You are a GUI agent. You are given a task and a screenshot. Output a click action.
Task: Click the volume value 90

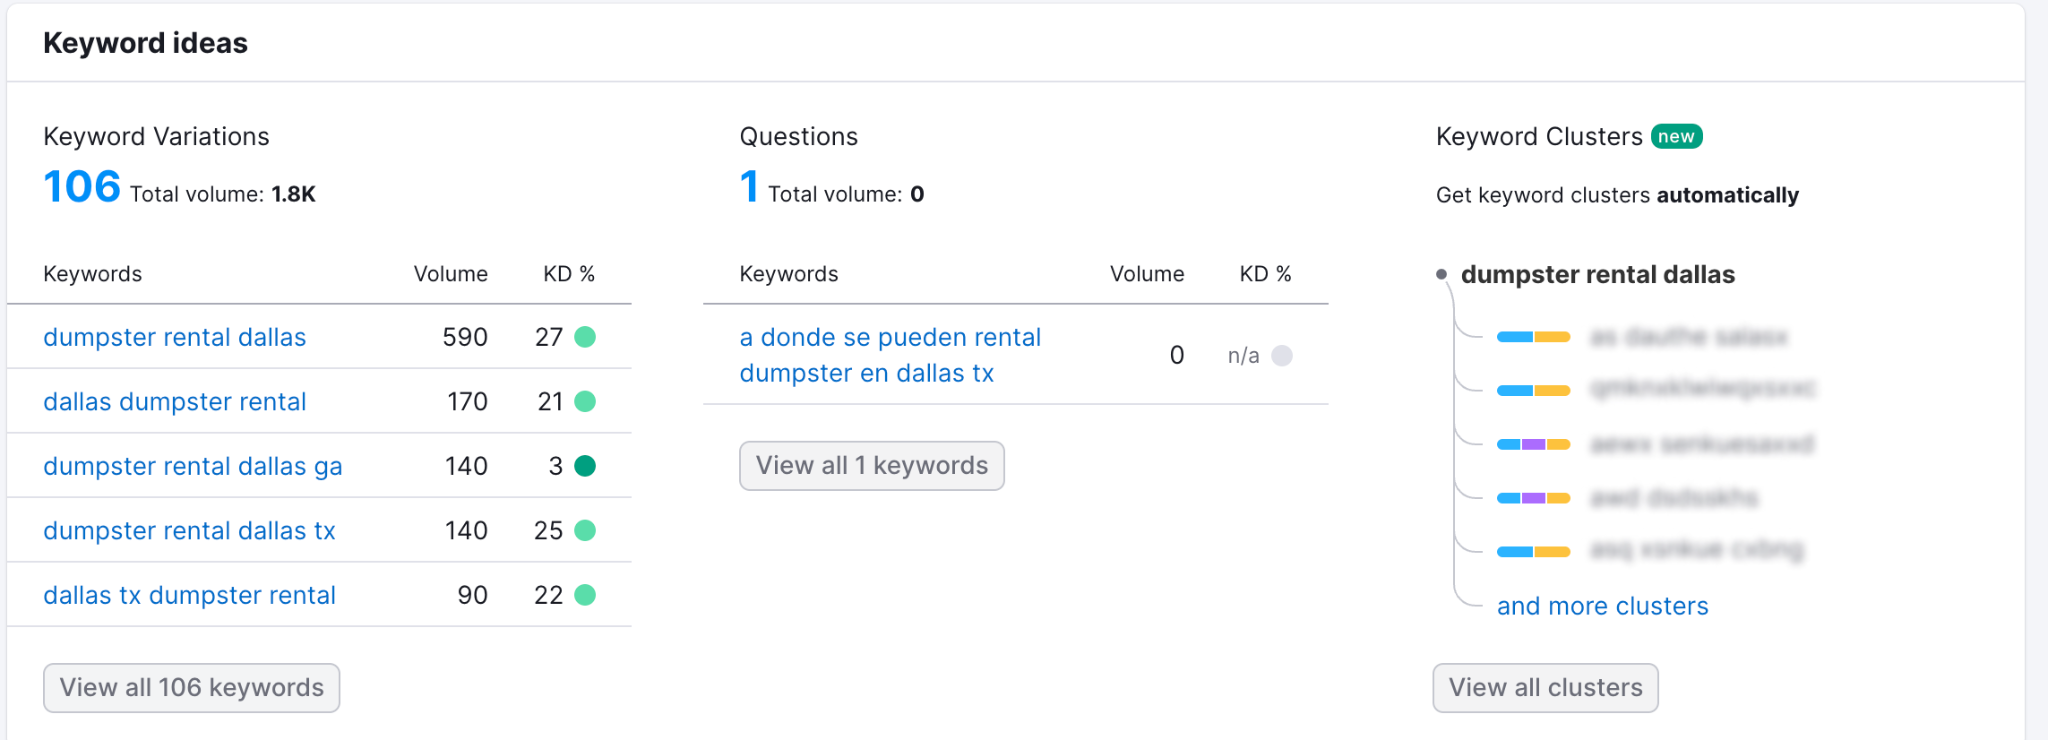click(x=472, y=596)
